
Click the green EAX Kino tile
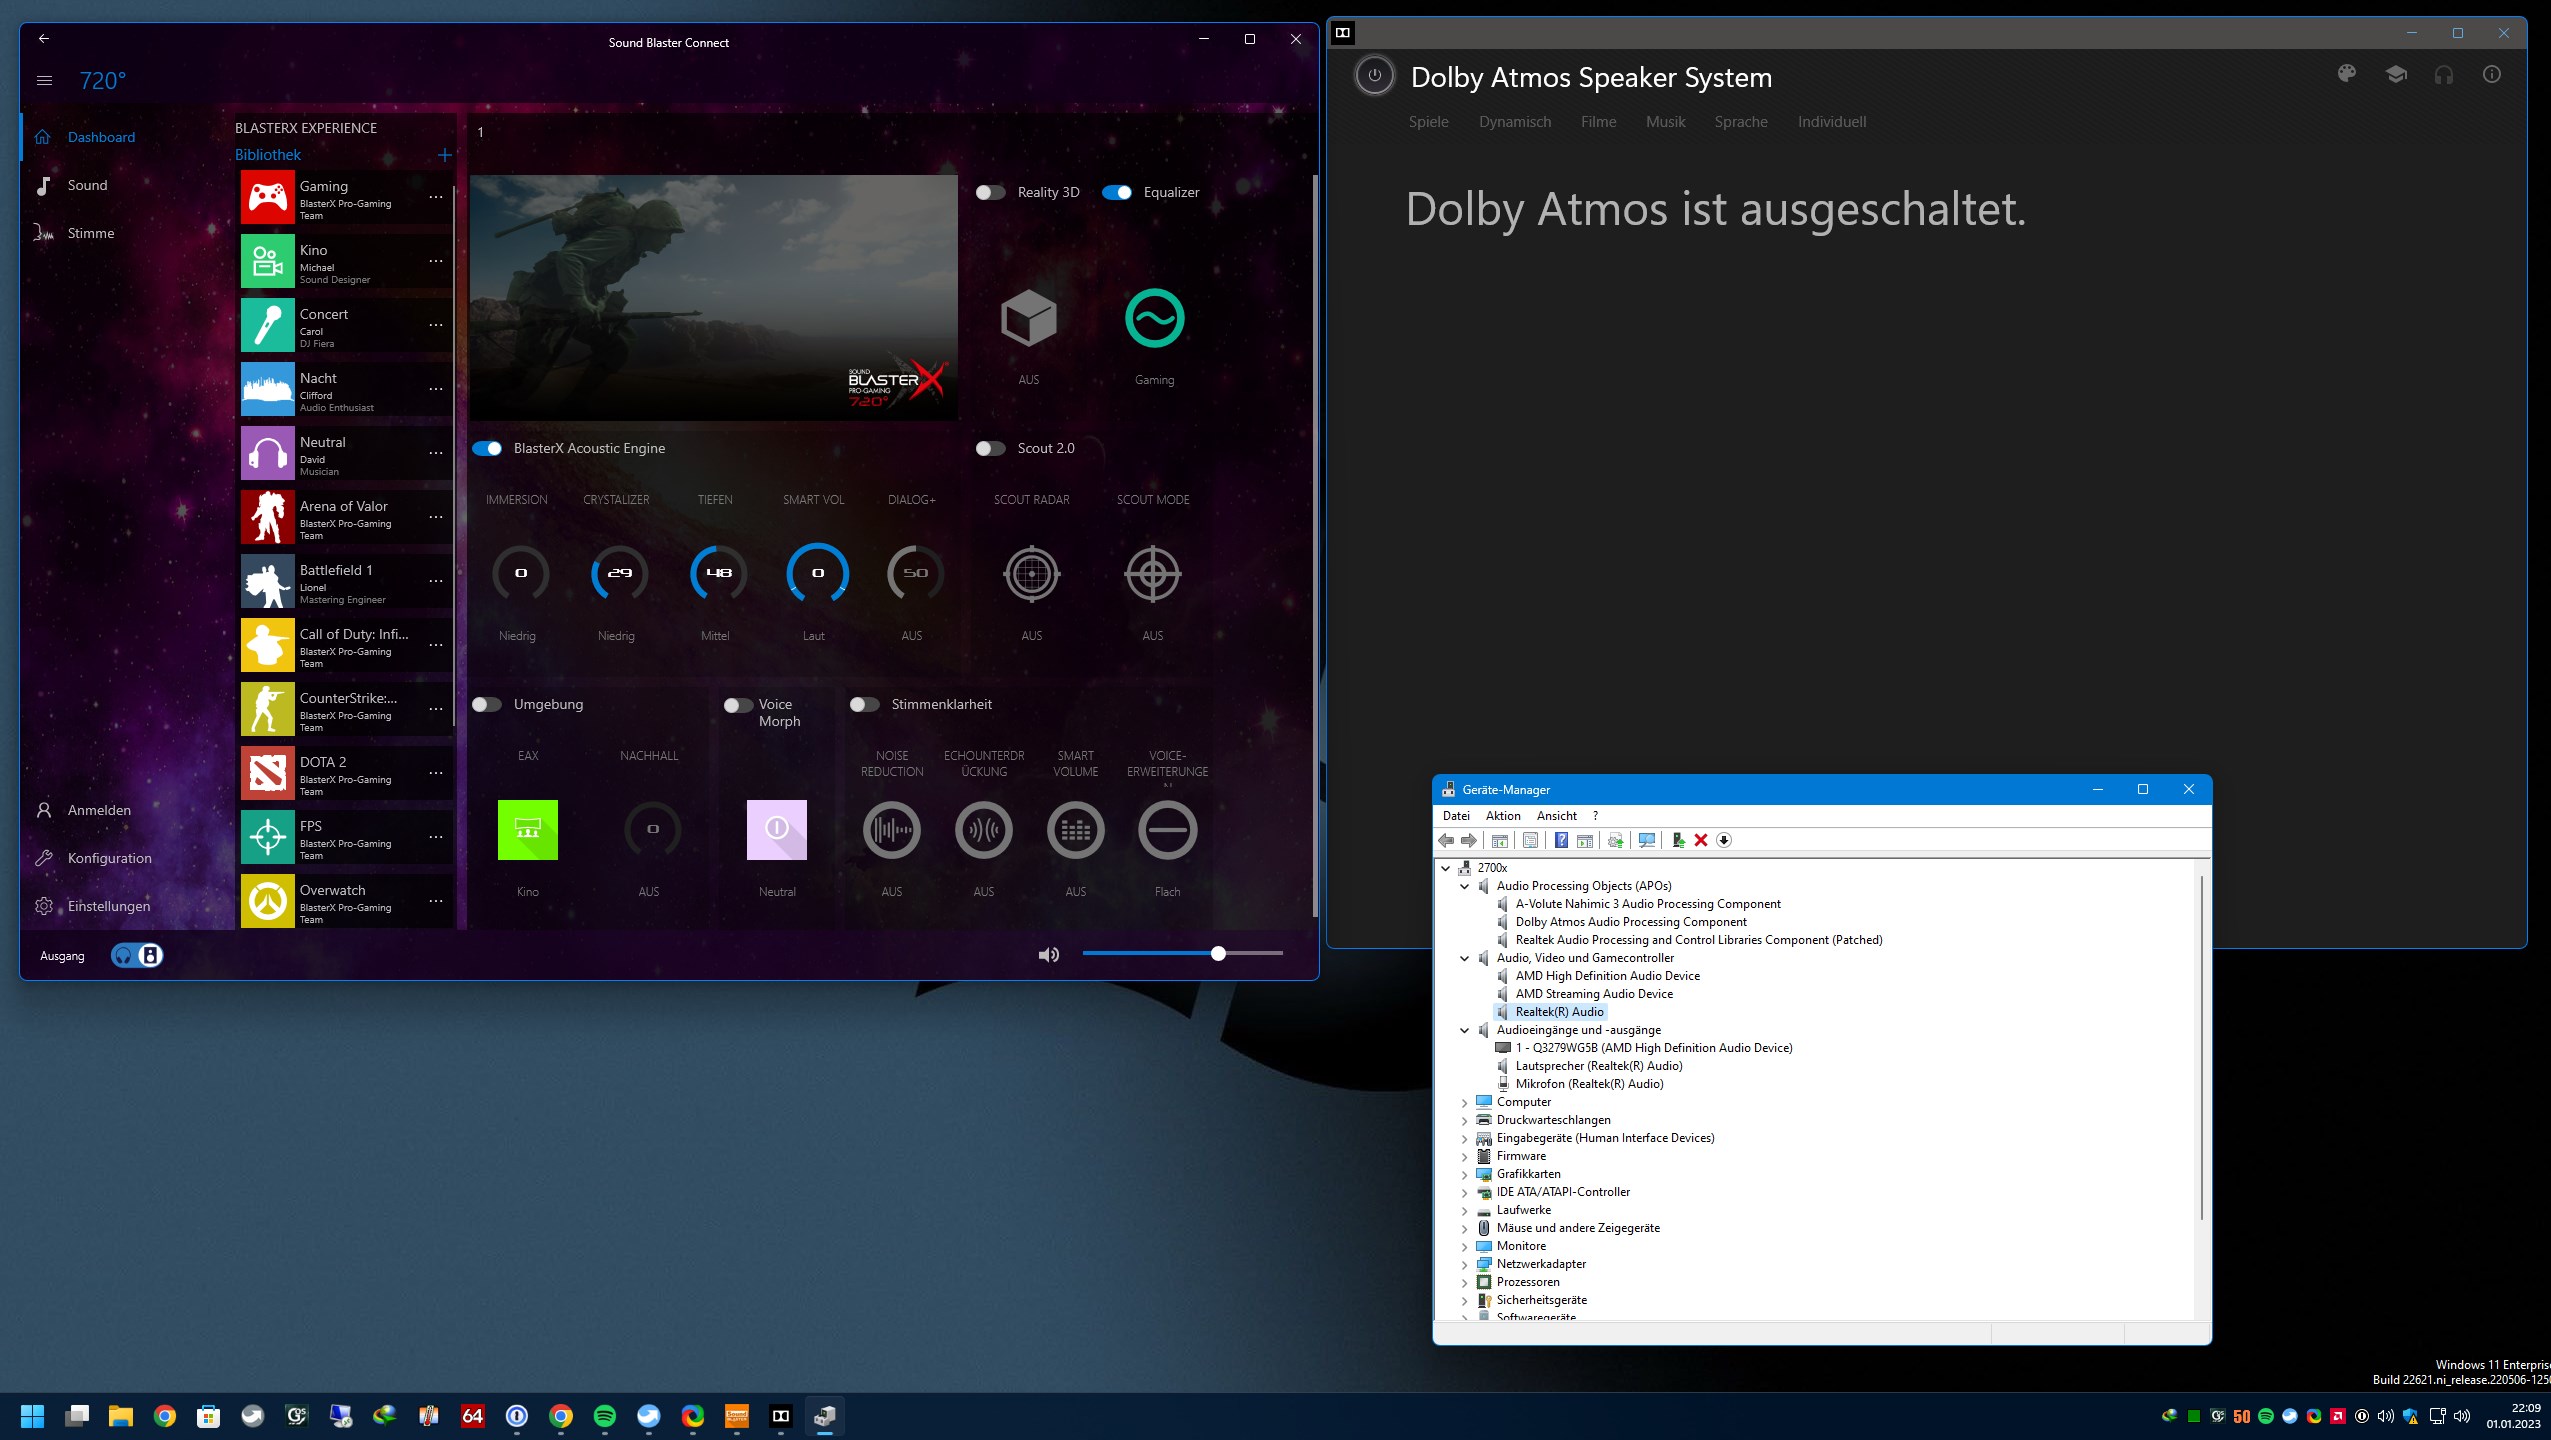pyautogui.click(x=527, y=830)
